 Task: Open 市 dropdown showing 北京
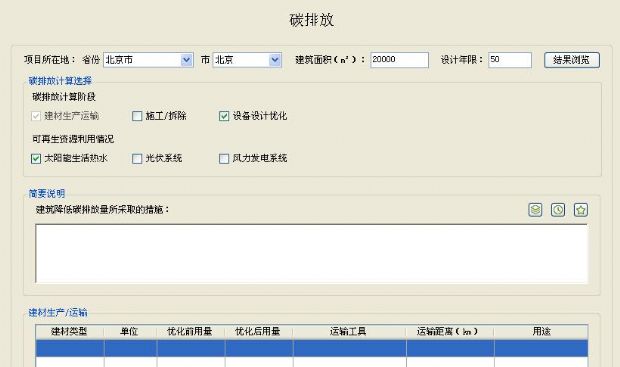247,60
